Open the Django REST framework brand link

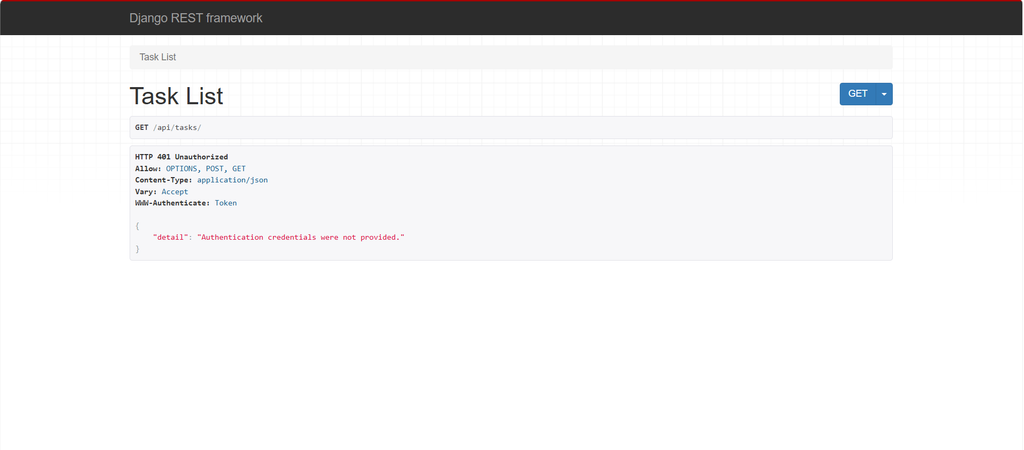[196, 18]
